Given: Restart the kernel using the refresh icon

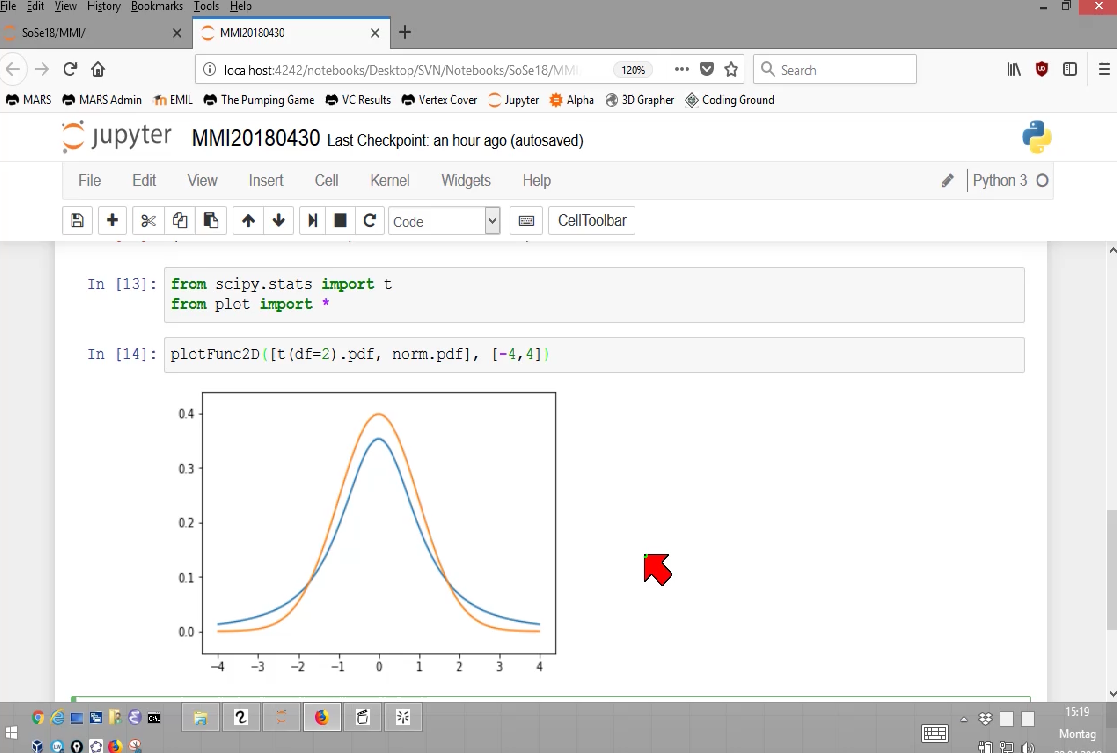Looking at the screenshot, I should pyautogui.click(x=369, y=221).
